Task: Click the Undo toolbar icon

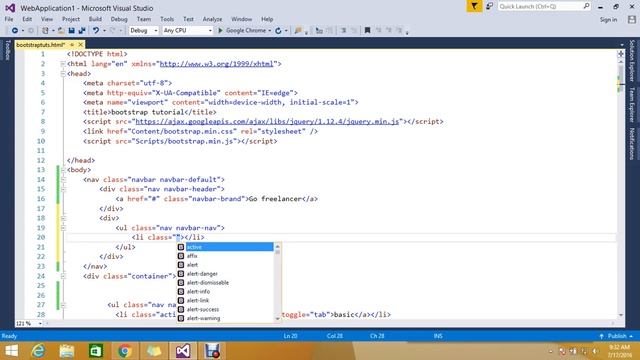Action: pyautogui.click(x=96, y=31)
